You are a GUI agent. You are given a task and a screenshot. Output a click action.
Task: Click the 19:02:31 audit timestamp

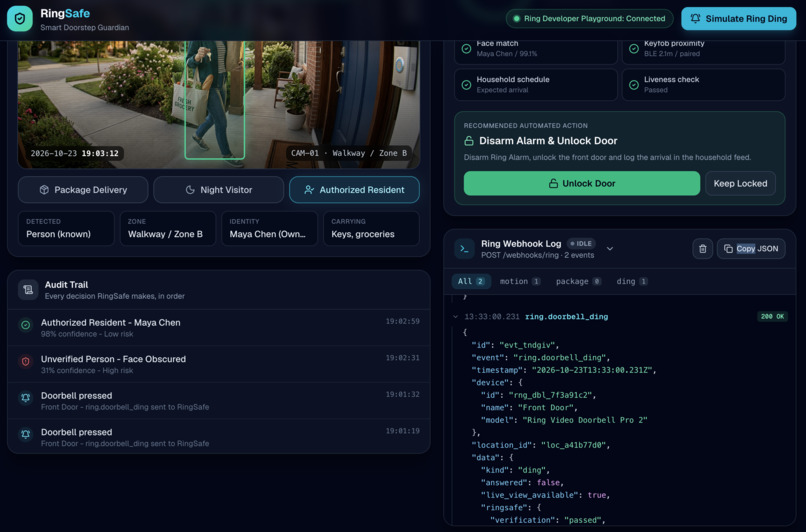402,358
